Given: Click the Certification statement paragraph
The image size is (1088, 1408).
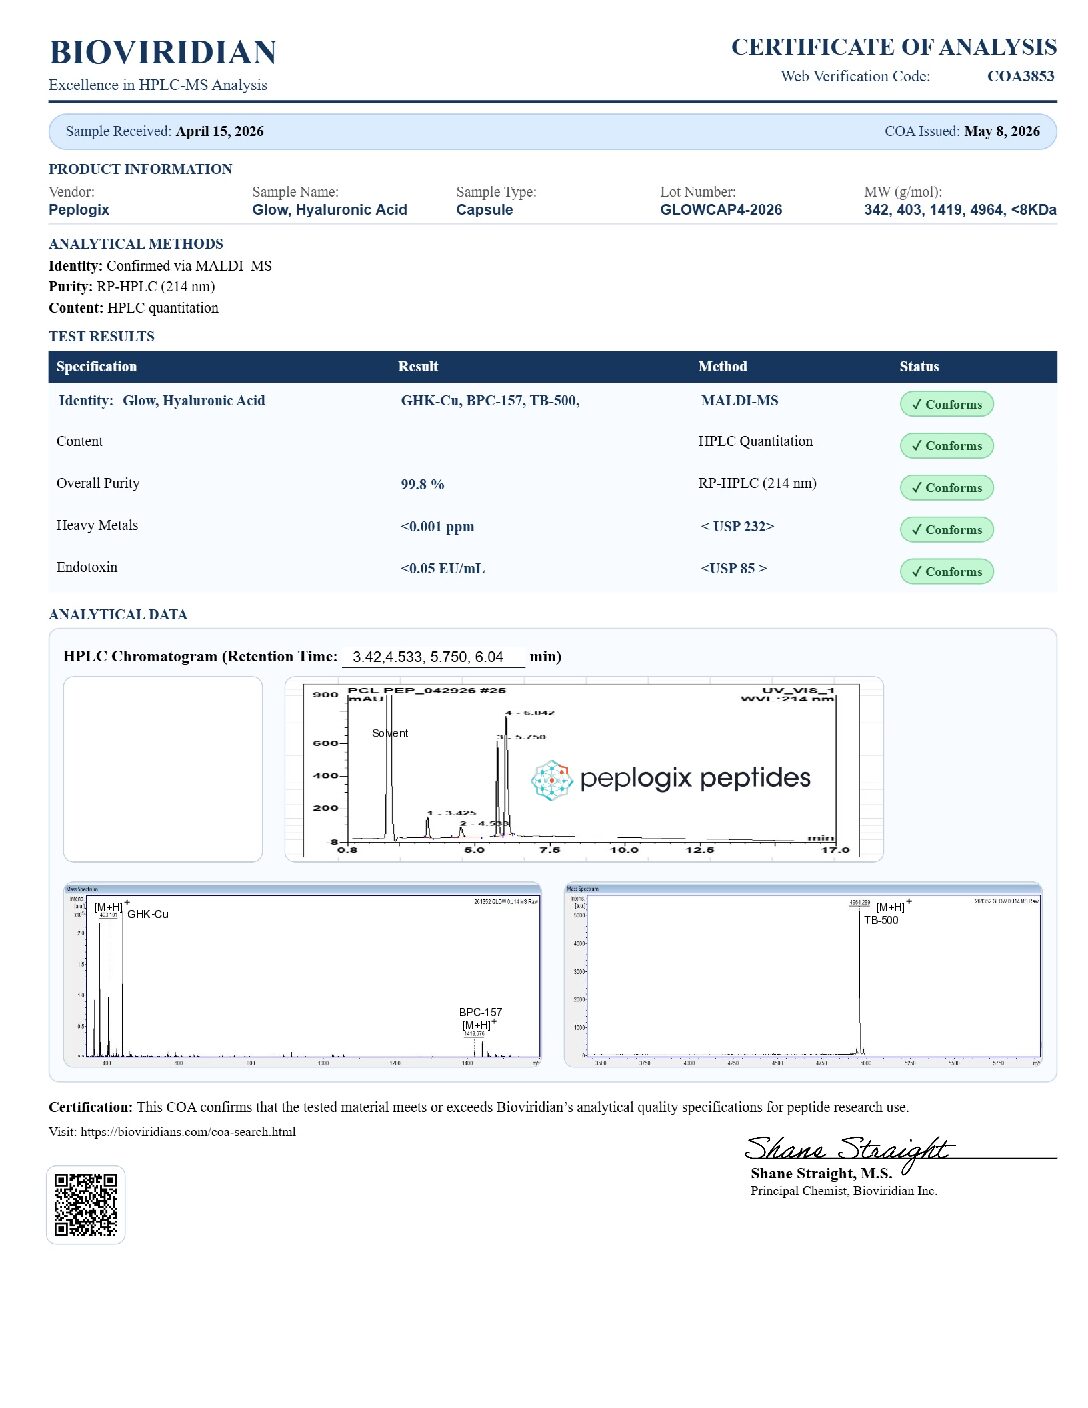Looking at the screenshot, I should coord(479,1107).
